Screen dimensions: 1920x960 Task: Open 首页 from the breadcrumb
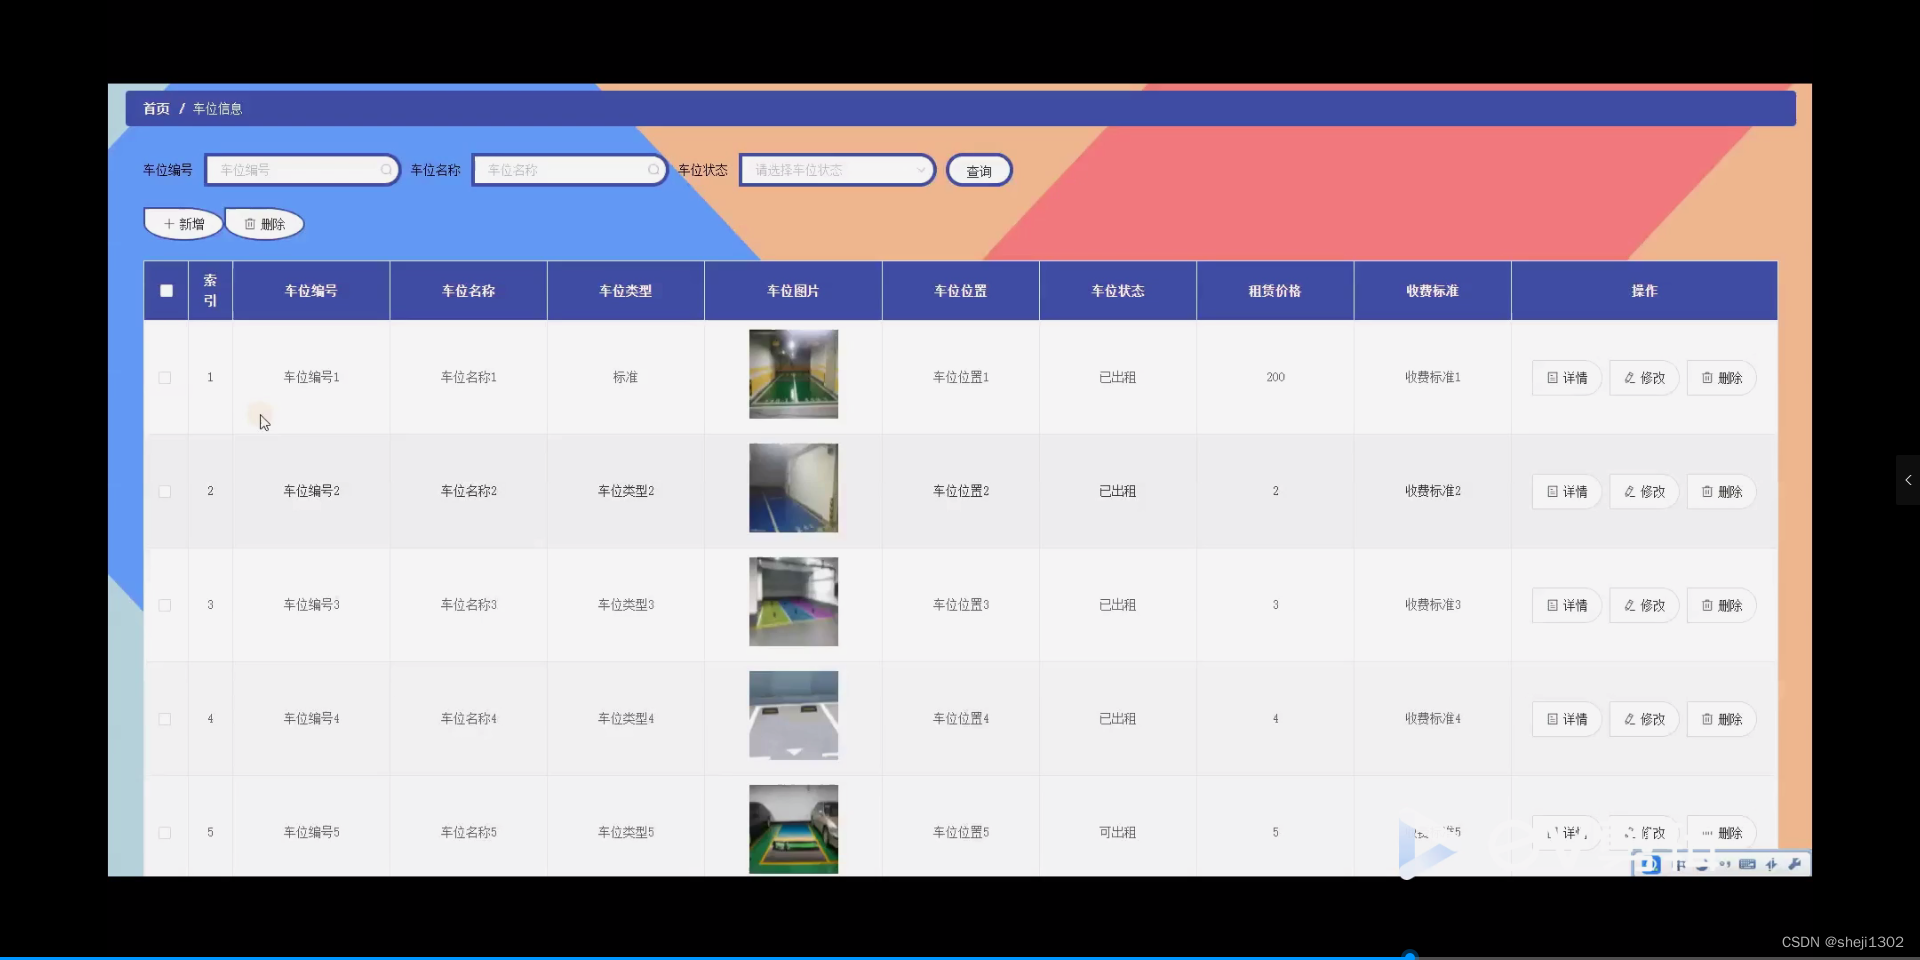[x=155, y=108]
